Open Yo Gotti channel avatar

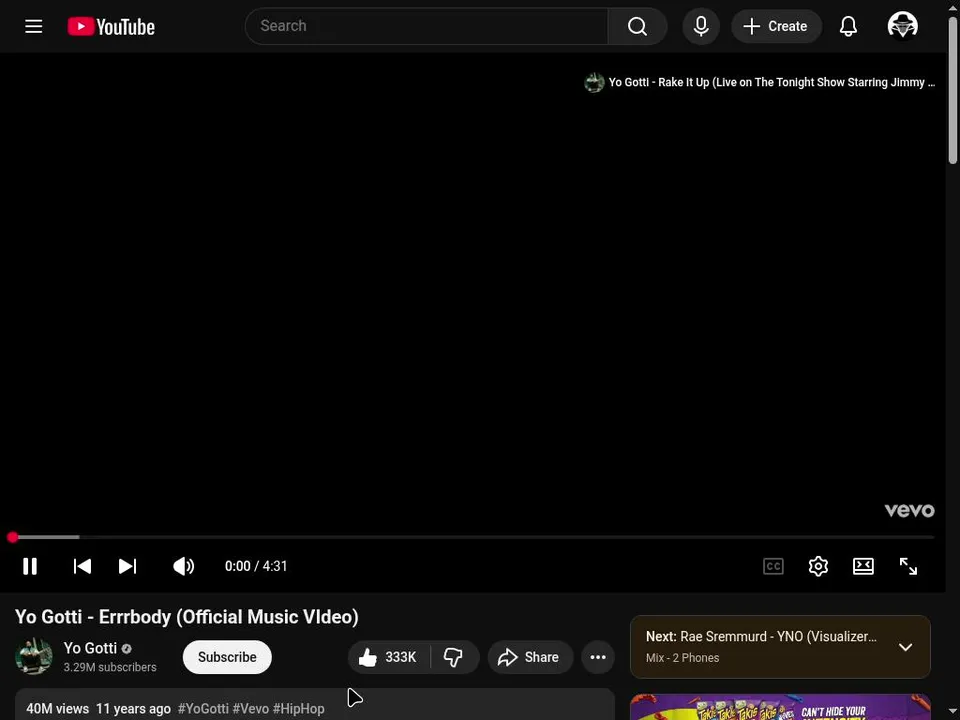point(34,656)
